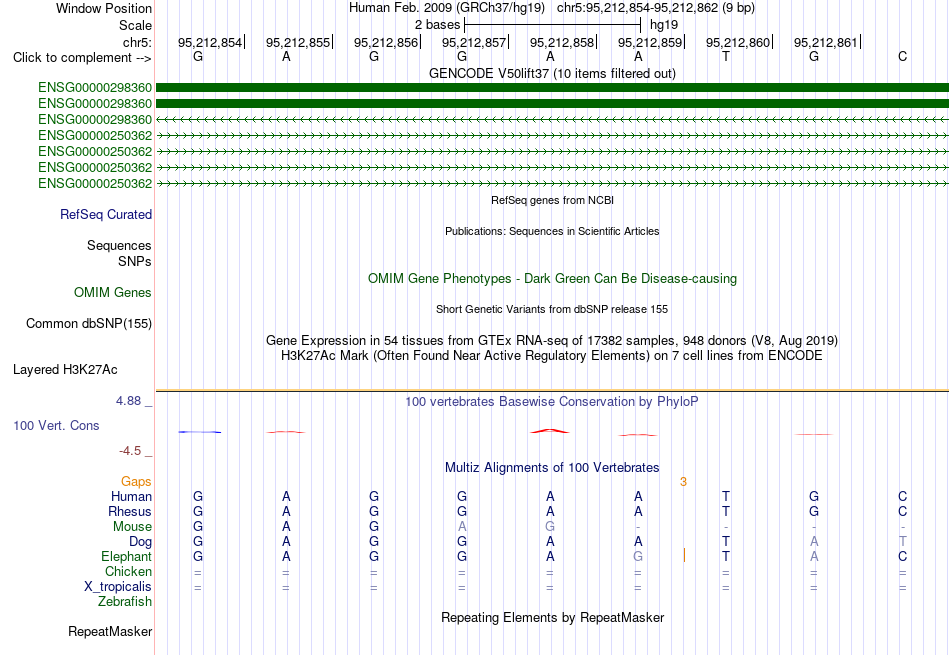Click the -4.5 PhyloP lower scale value
Viewport: 950px width, 655px height.
(x=130, y=451)
